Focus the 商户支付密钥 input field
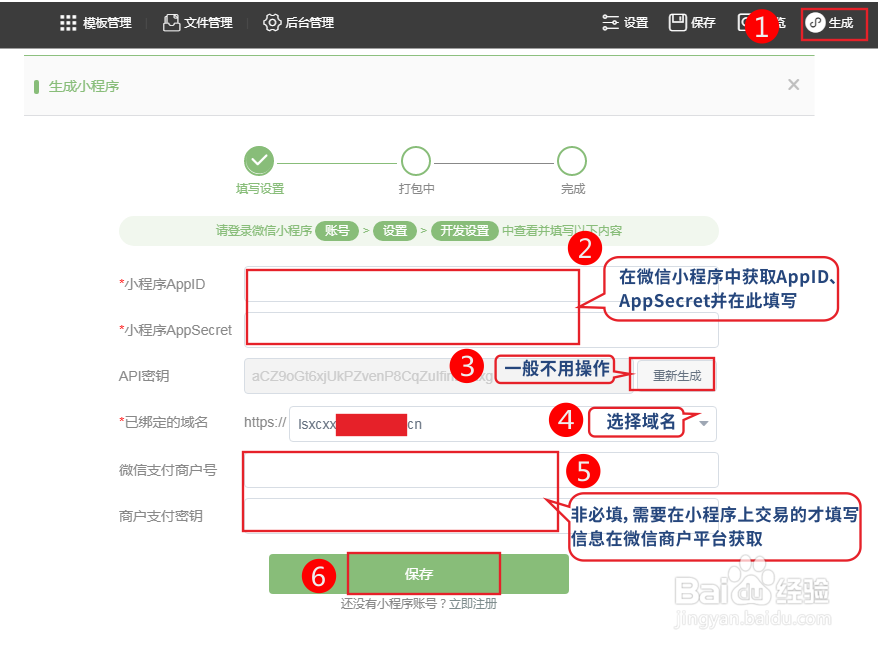Screen dimensions: 879x649 coord(481,516)
